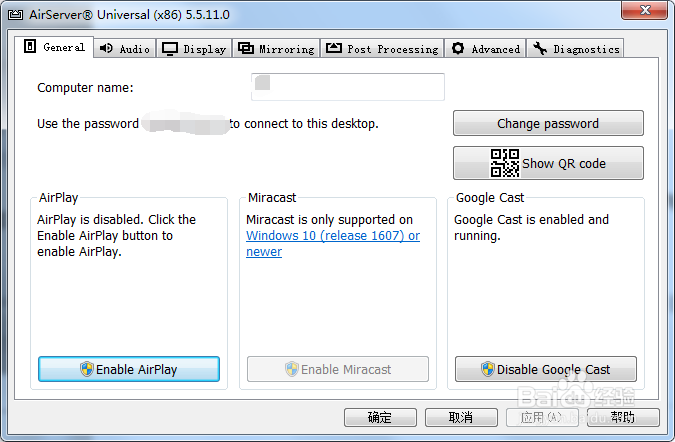Click the QR code icon
Screen dimensions: 675x442
[x=504, y=163]
